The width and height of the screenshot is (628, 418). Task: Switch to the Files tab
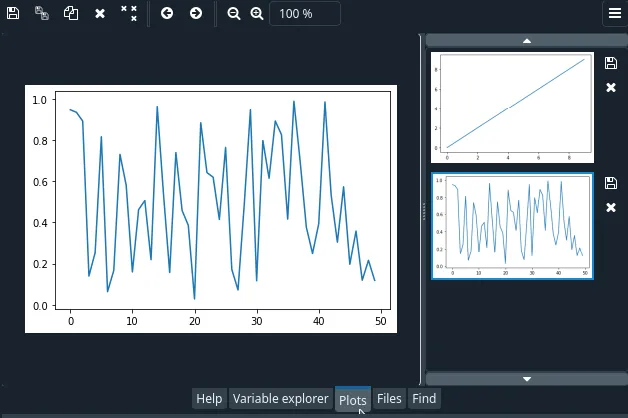[x=389, y=399]
